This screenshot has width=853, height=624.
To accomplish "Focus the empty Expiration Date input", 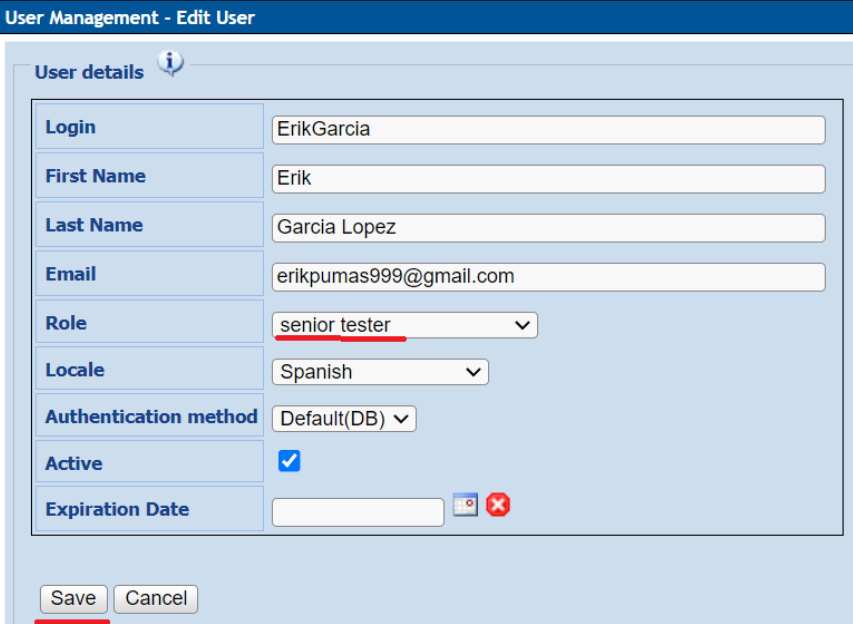I will coord(357,512).
